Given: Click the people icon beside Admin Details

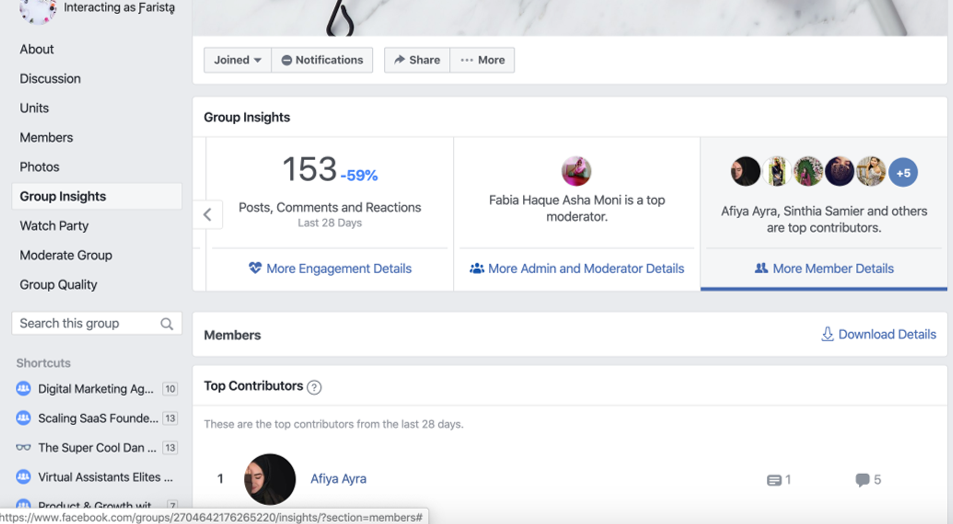Looking at the screenshot, I should coord(477,268).
